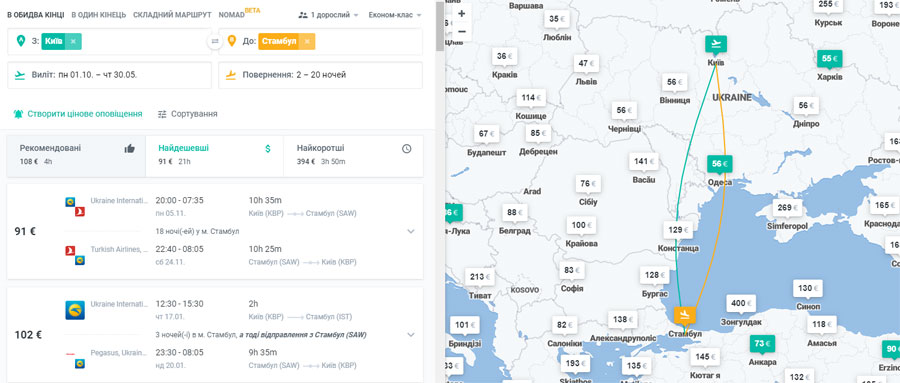
Task: Click the 129 € Констанца price tag
Action: pyautogui.click(x=678, y=230)
